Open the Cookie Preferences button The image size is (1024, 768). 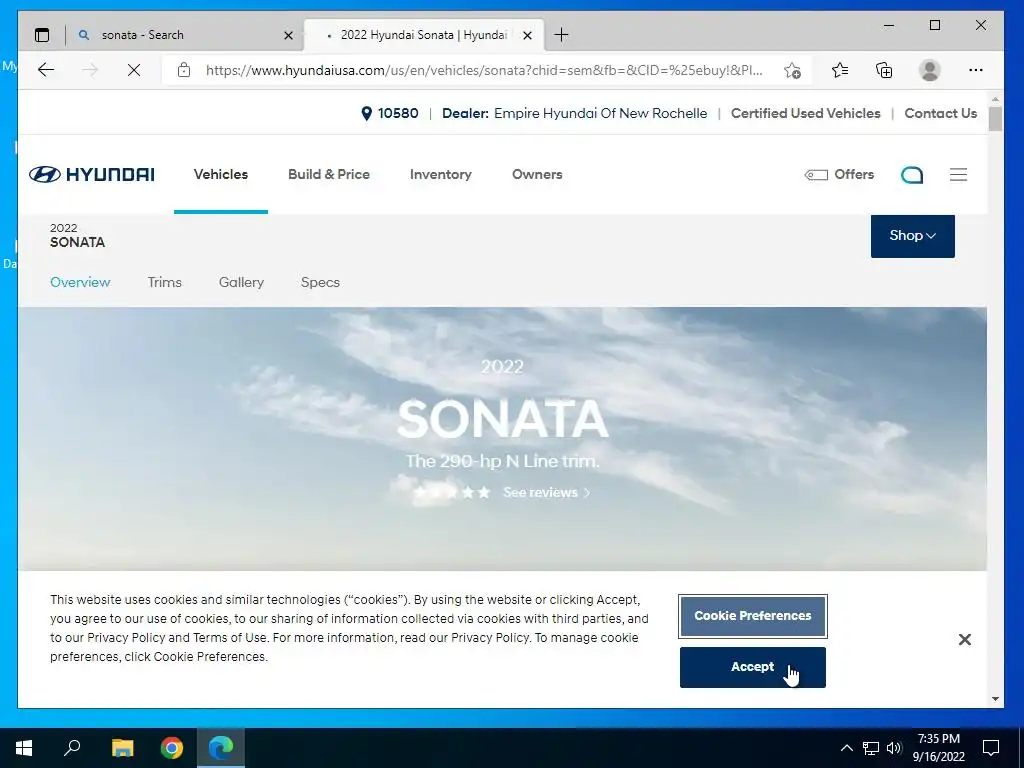click(x=752, y=616)
